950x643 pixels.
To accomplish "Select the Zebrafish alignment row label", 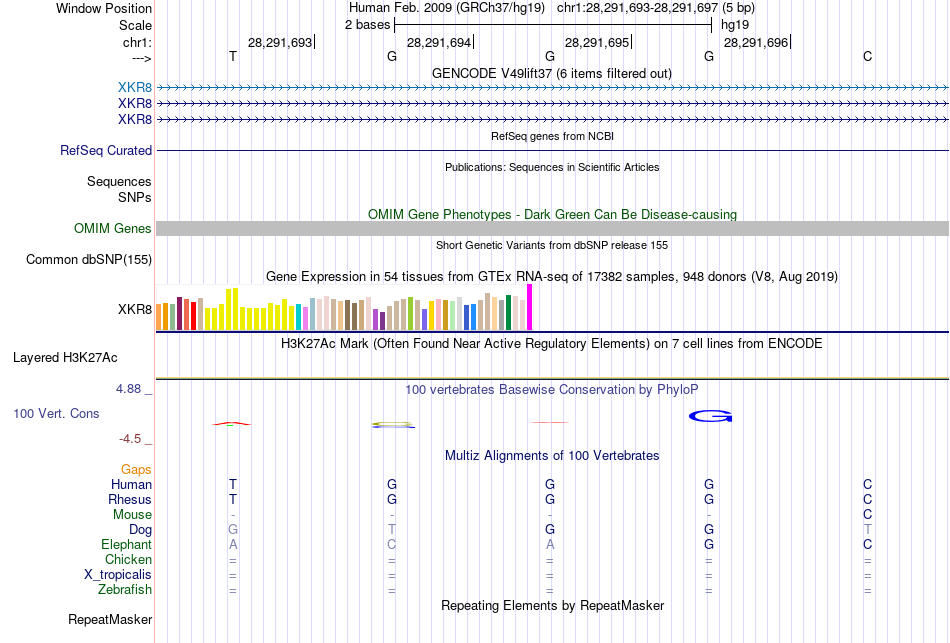I will point(125,589).
